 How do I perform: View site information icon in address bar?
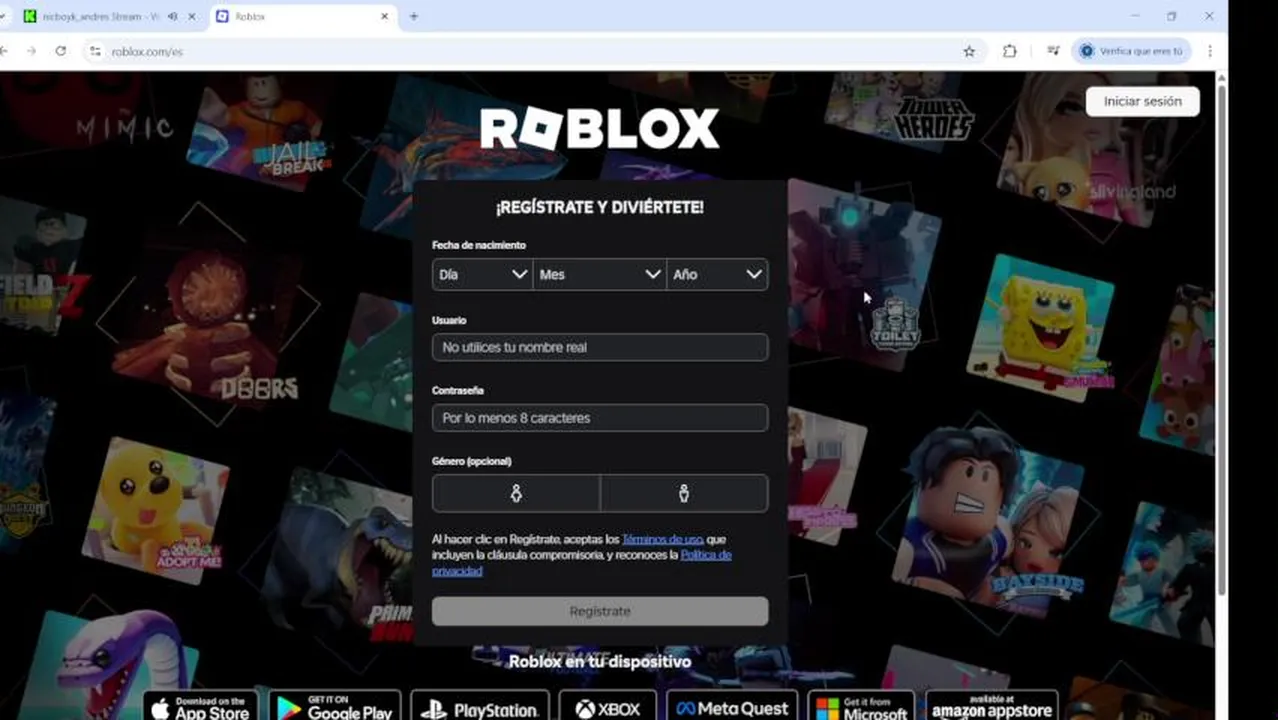point(95,51)
